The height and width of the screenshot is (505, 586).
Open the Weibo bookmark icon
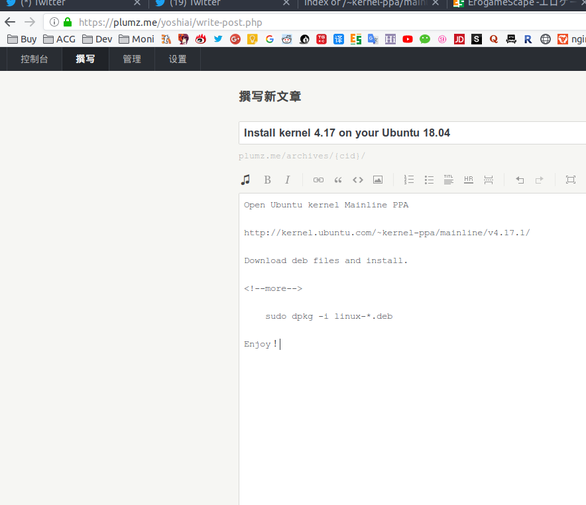[x=200, y=39]
